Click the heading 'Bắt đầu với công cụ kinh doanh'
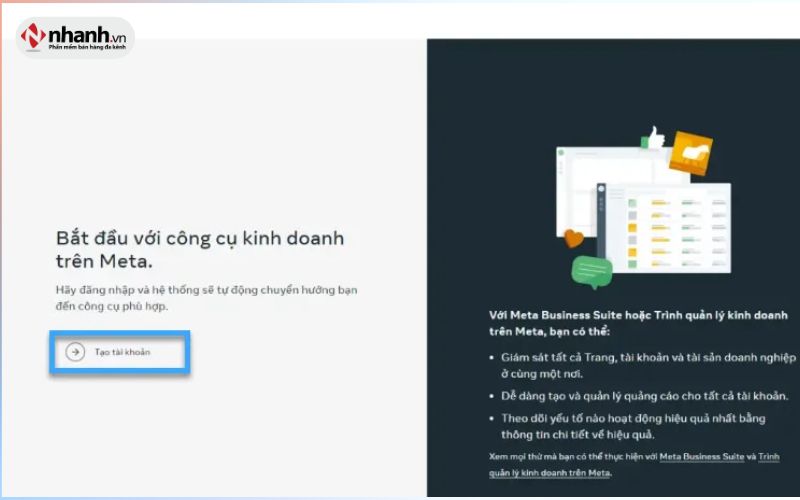This screenshot has width=800, height=500. 200,238
